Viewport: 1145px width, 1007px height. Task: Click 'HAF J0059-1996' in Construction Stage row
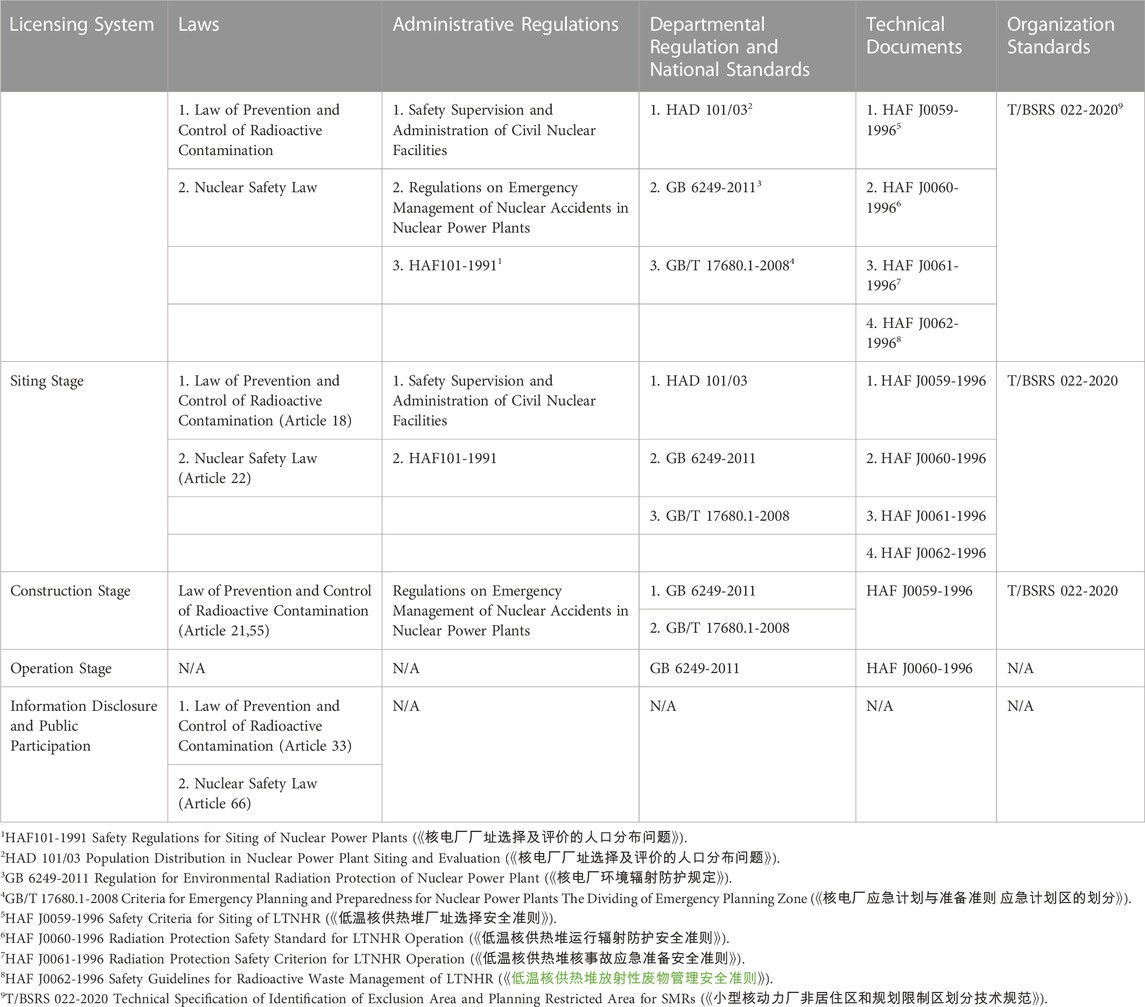tap(919, 591)
